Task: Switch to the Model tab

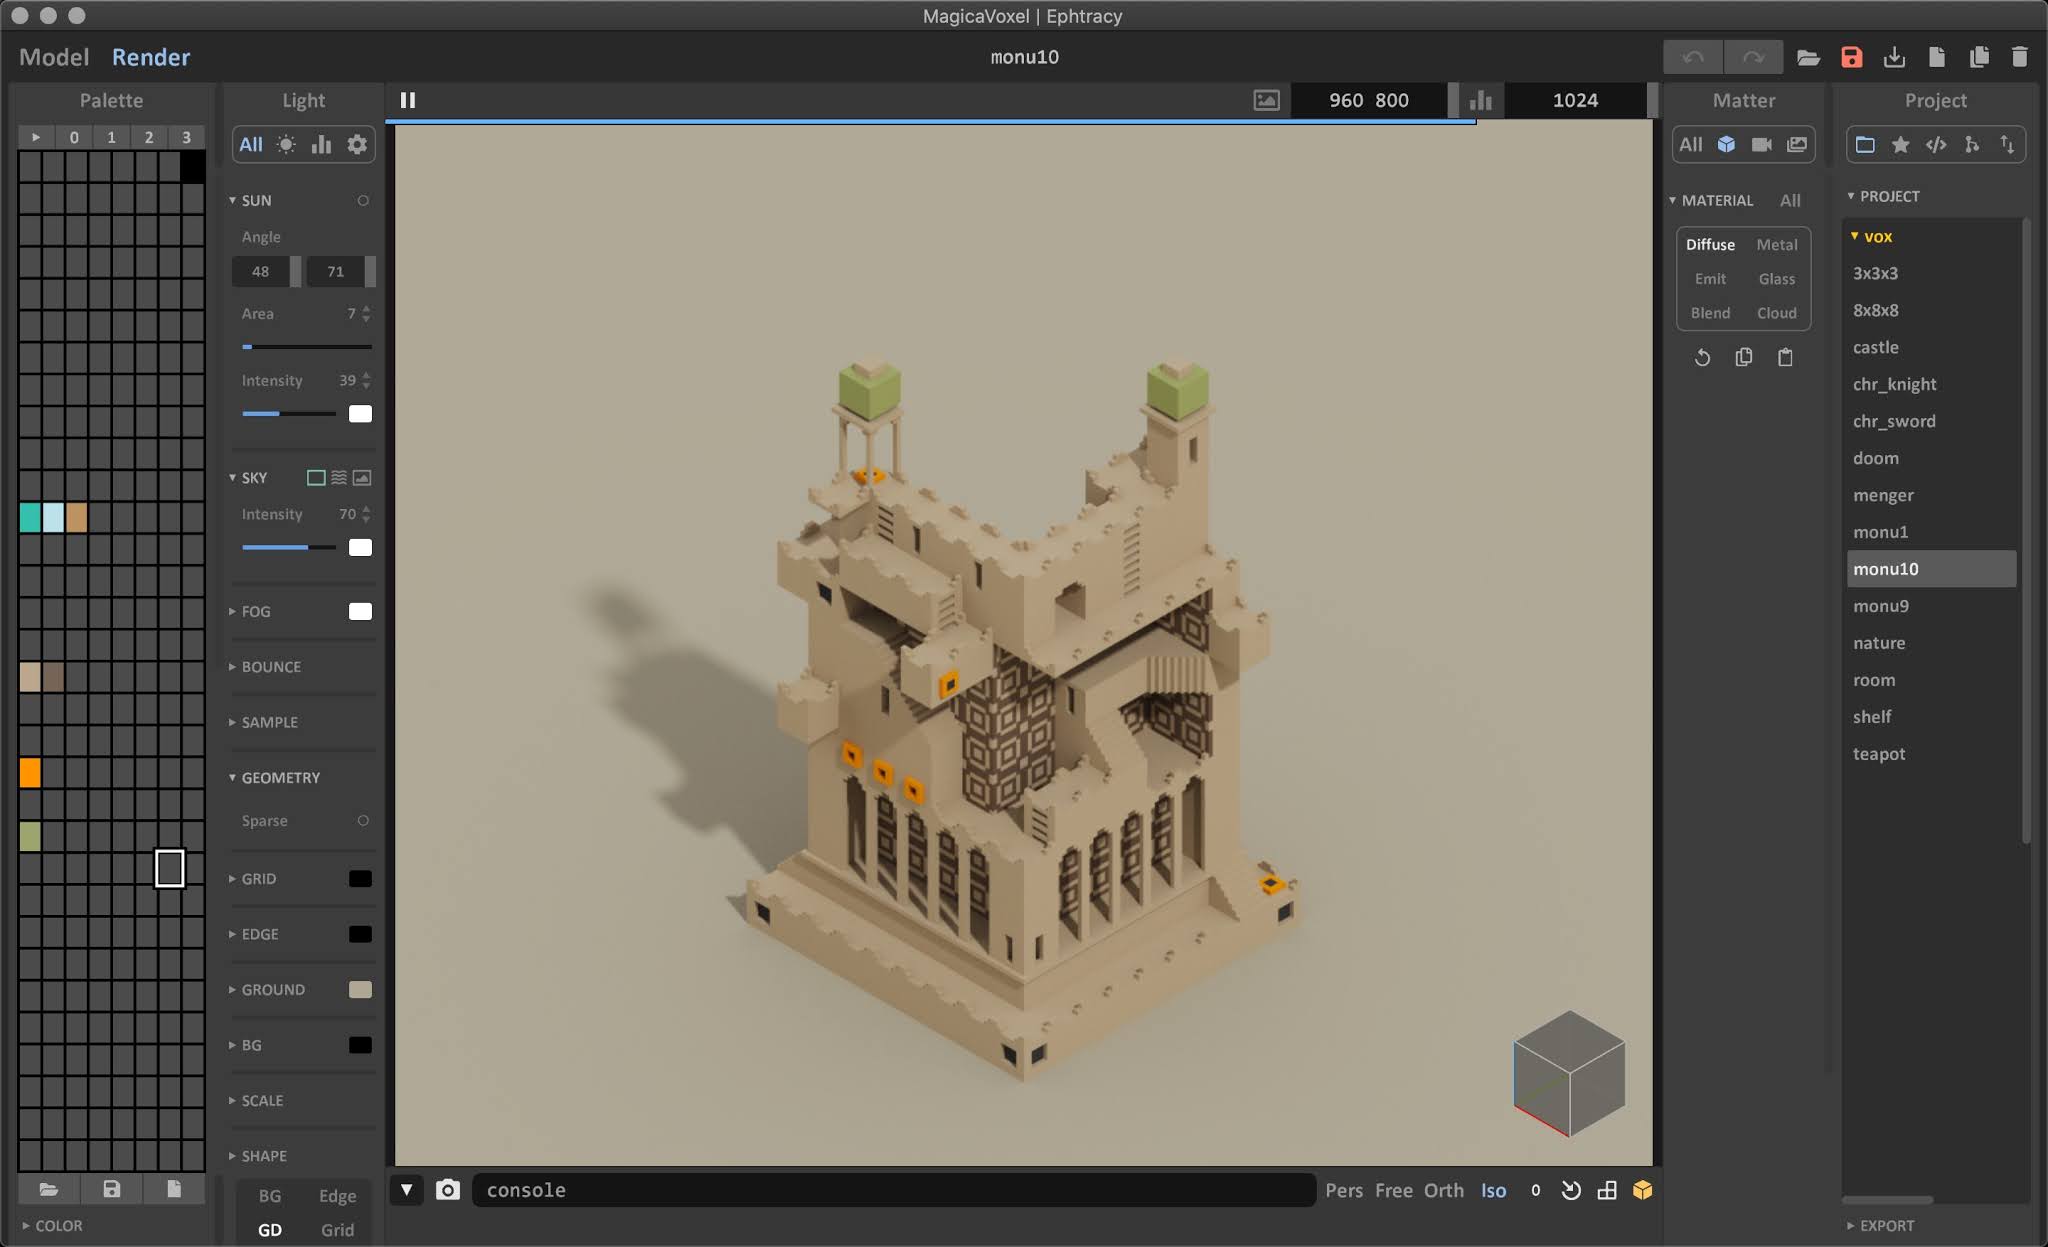Action: (x=53, y=57)
